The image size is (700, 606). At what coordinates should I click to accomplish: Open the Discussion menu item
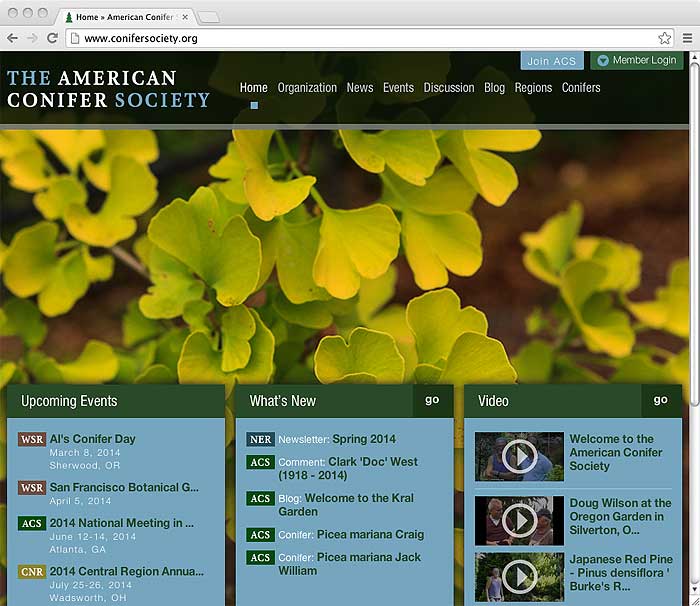pos(449,88)
